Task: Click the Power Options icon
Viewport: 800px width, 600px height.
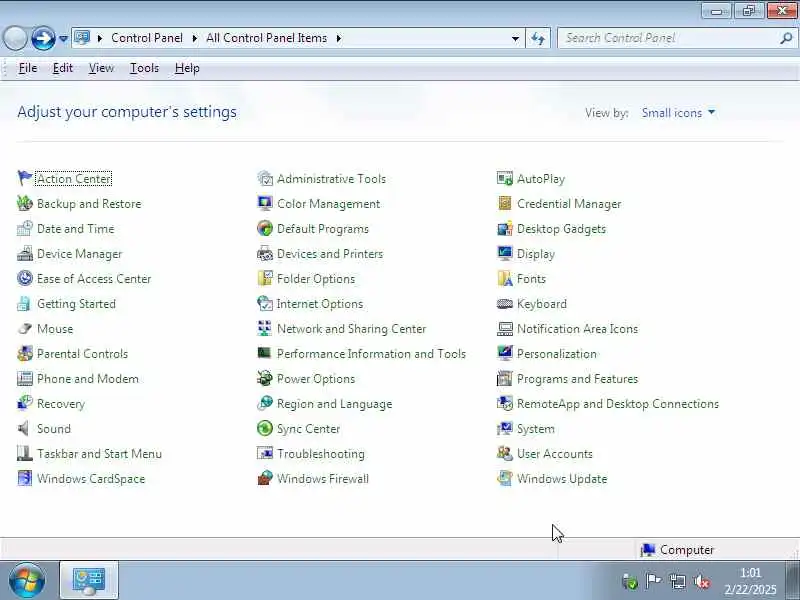Action: 265,378
